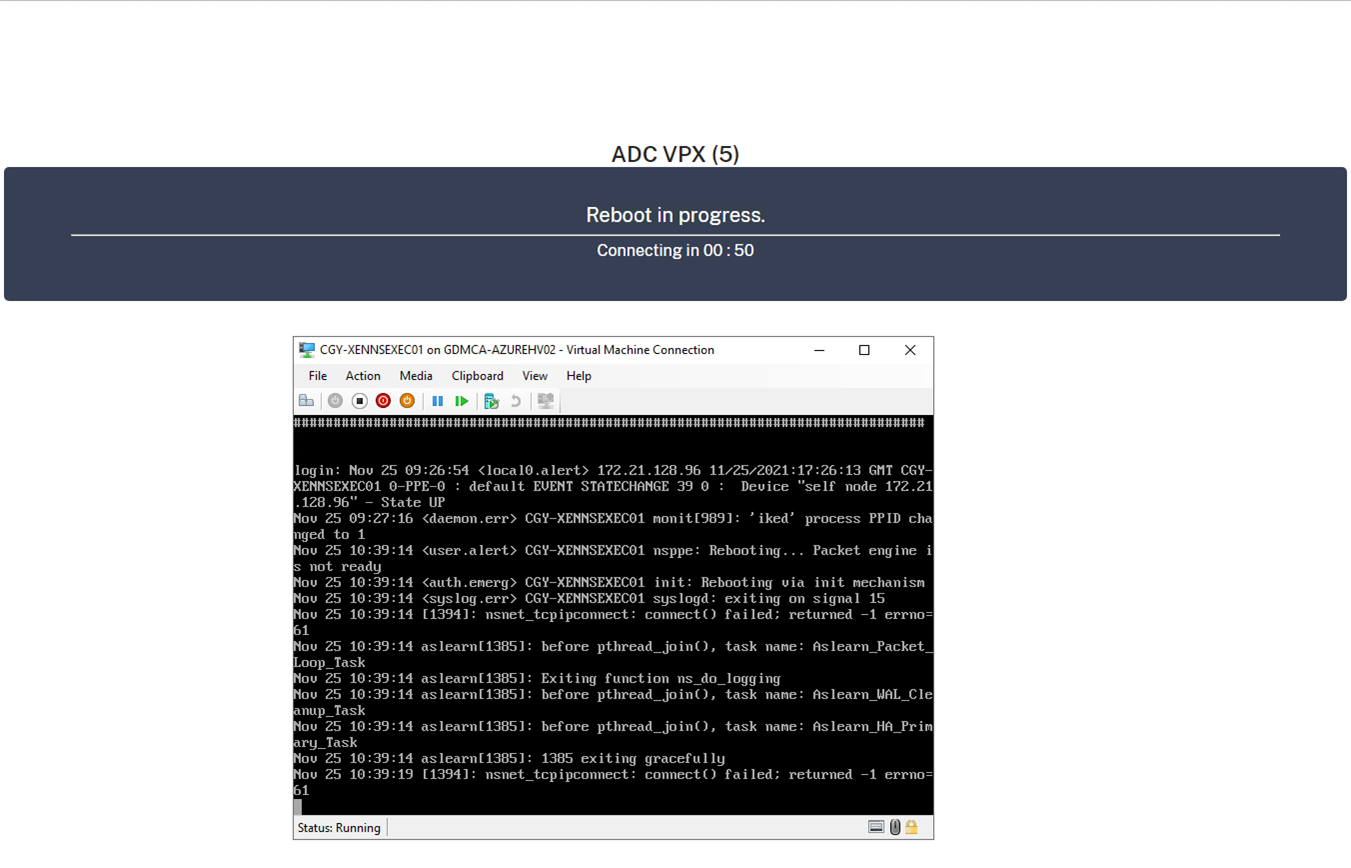This screenshot has height=868, width=1351.
Task: Click the Ctrl+Alt+Delete toolbar icon
Action: pyautogui.click(x=306, y=401)
